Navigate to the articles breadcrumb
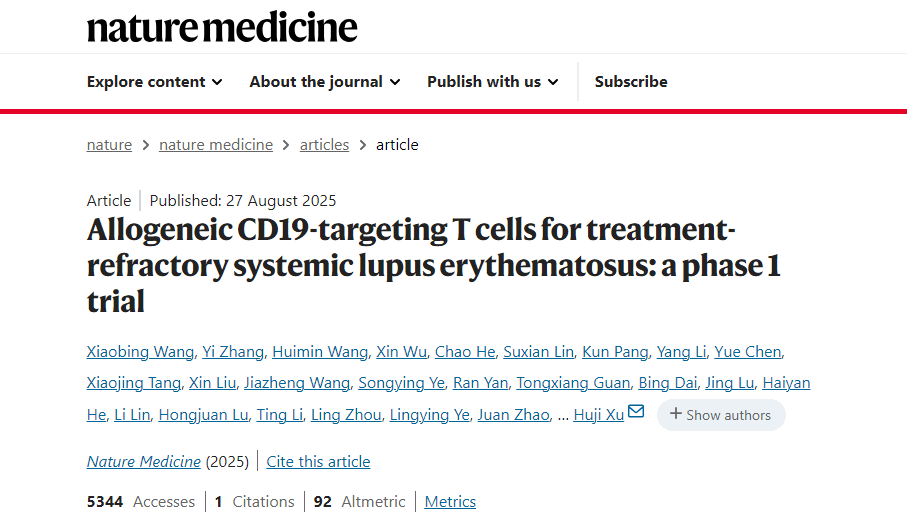Screen dimensions: 907x532 point(324,145)
